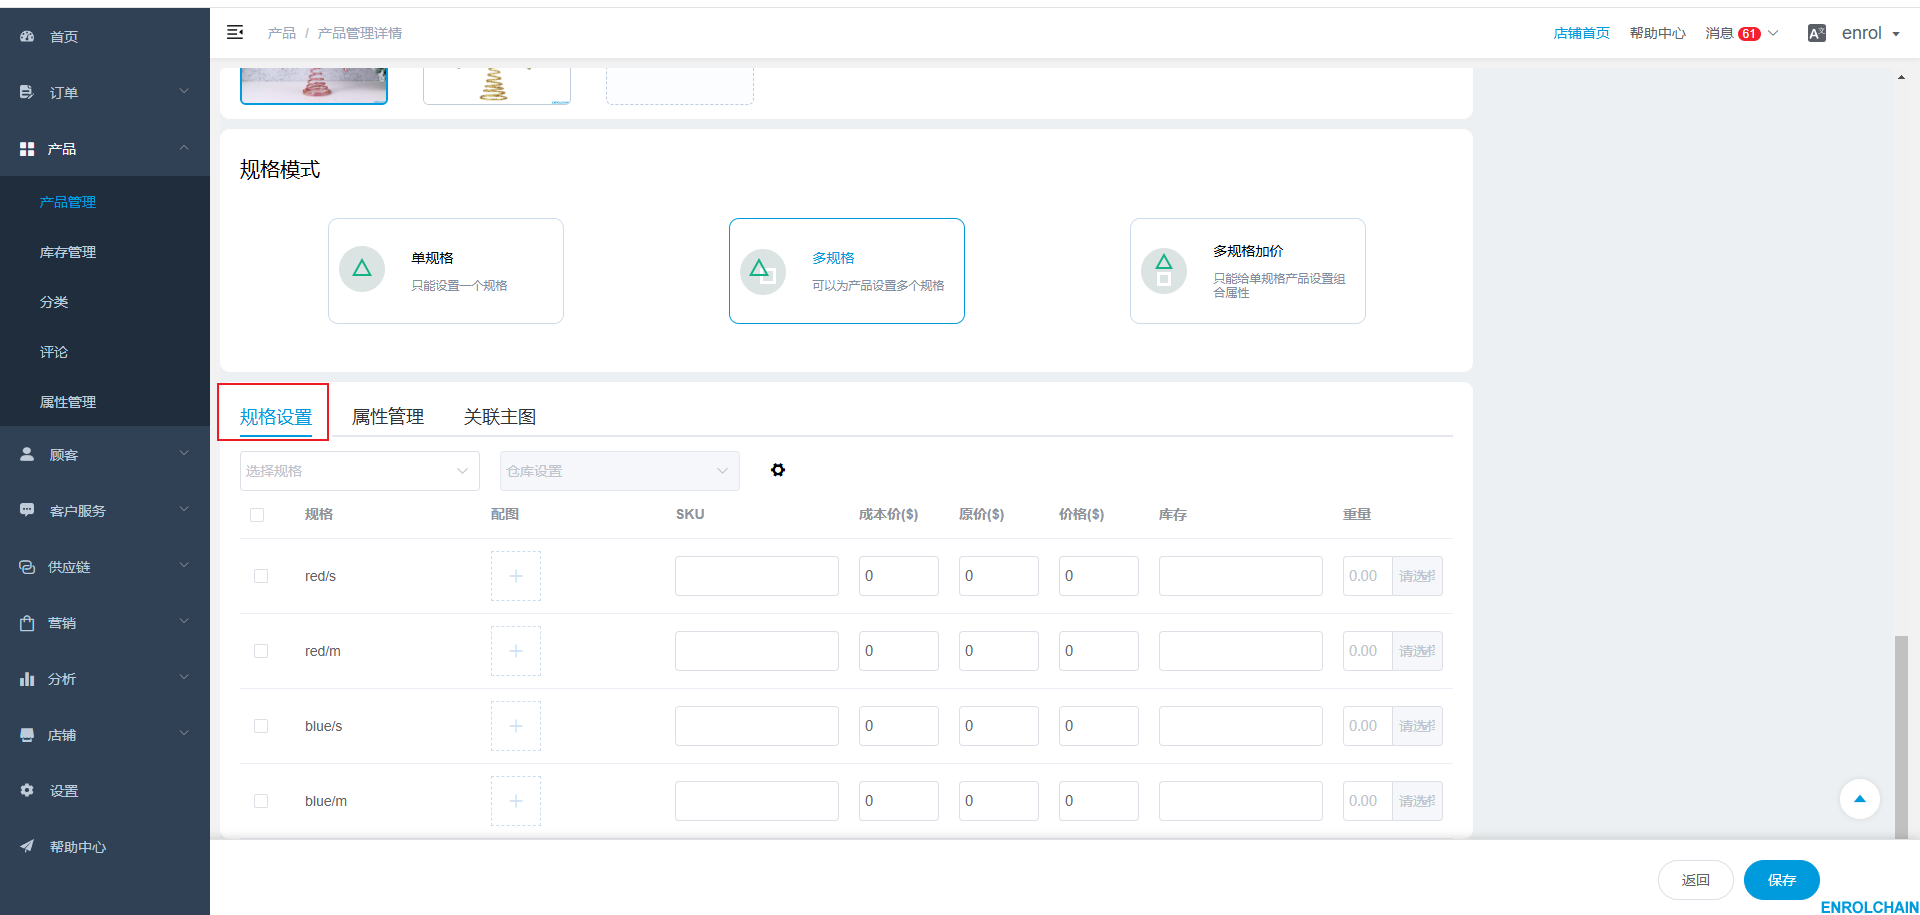Click the 帮助中心 paper plane icon in sidebar
The height and width of the screenshot is (915, 1920).
coord(27,846)
